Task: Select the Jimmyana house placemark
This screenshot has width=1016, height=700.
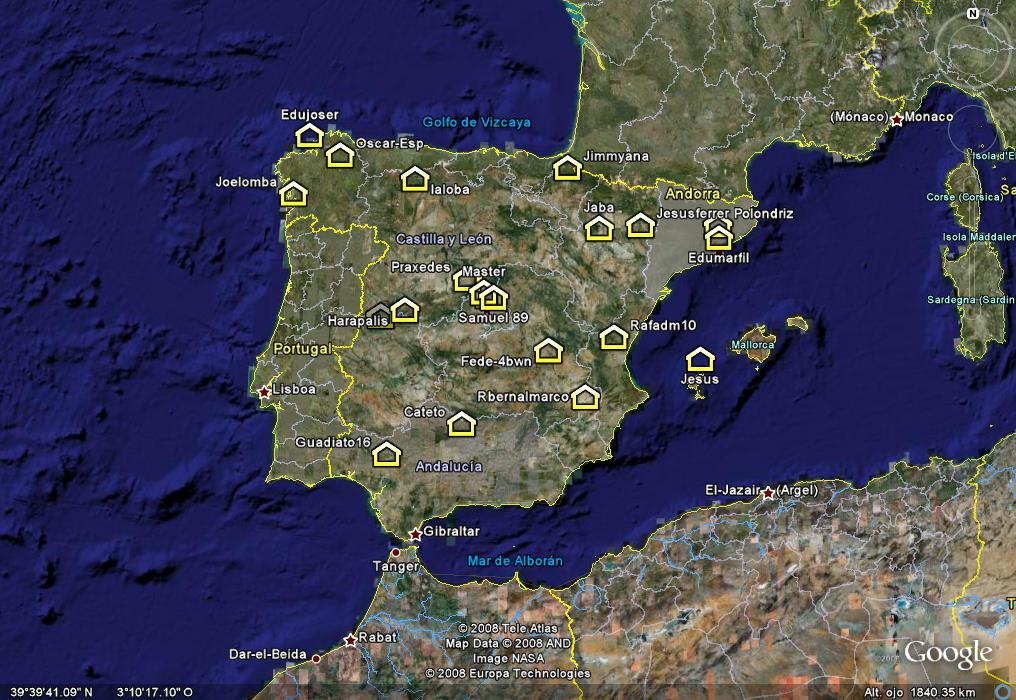Action: pos(567,168)
